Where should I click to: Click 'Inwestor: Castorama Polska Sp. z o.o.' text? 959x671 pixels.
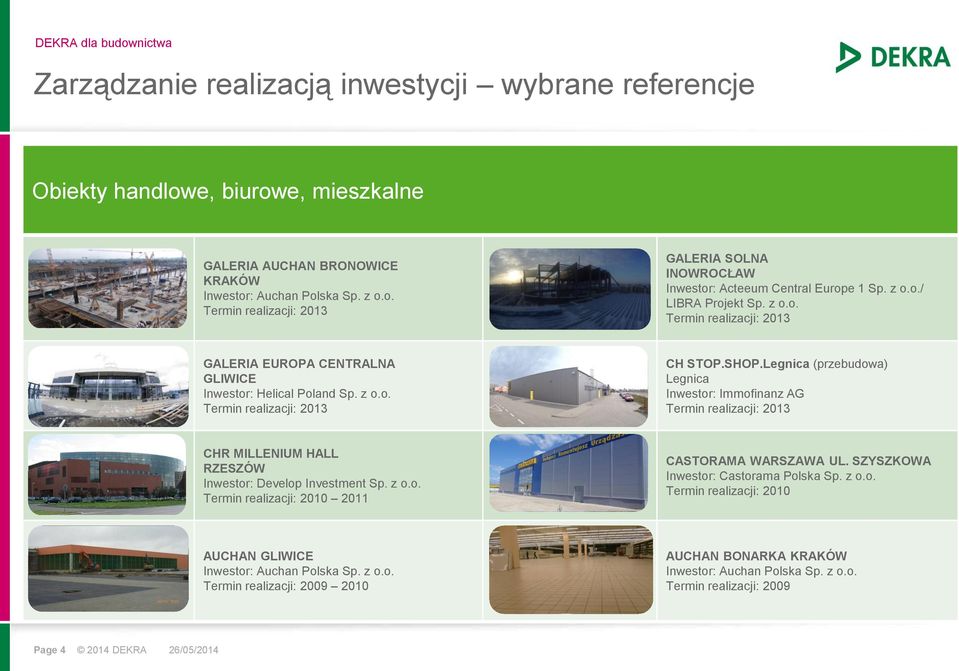click(x=771, y=476)
